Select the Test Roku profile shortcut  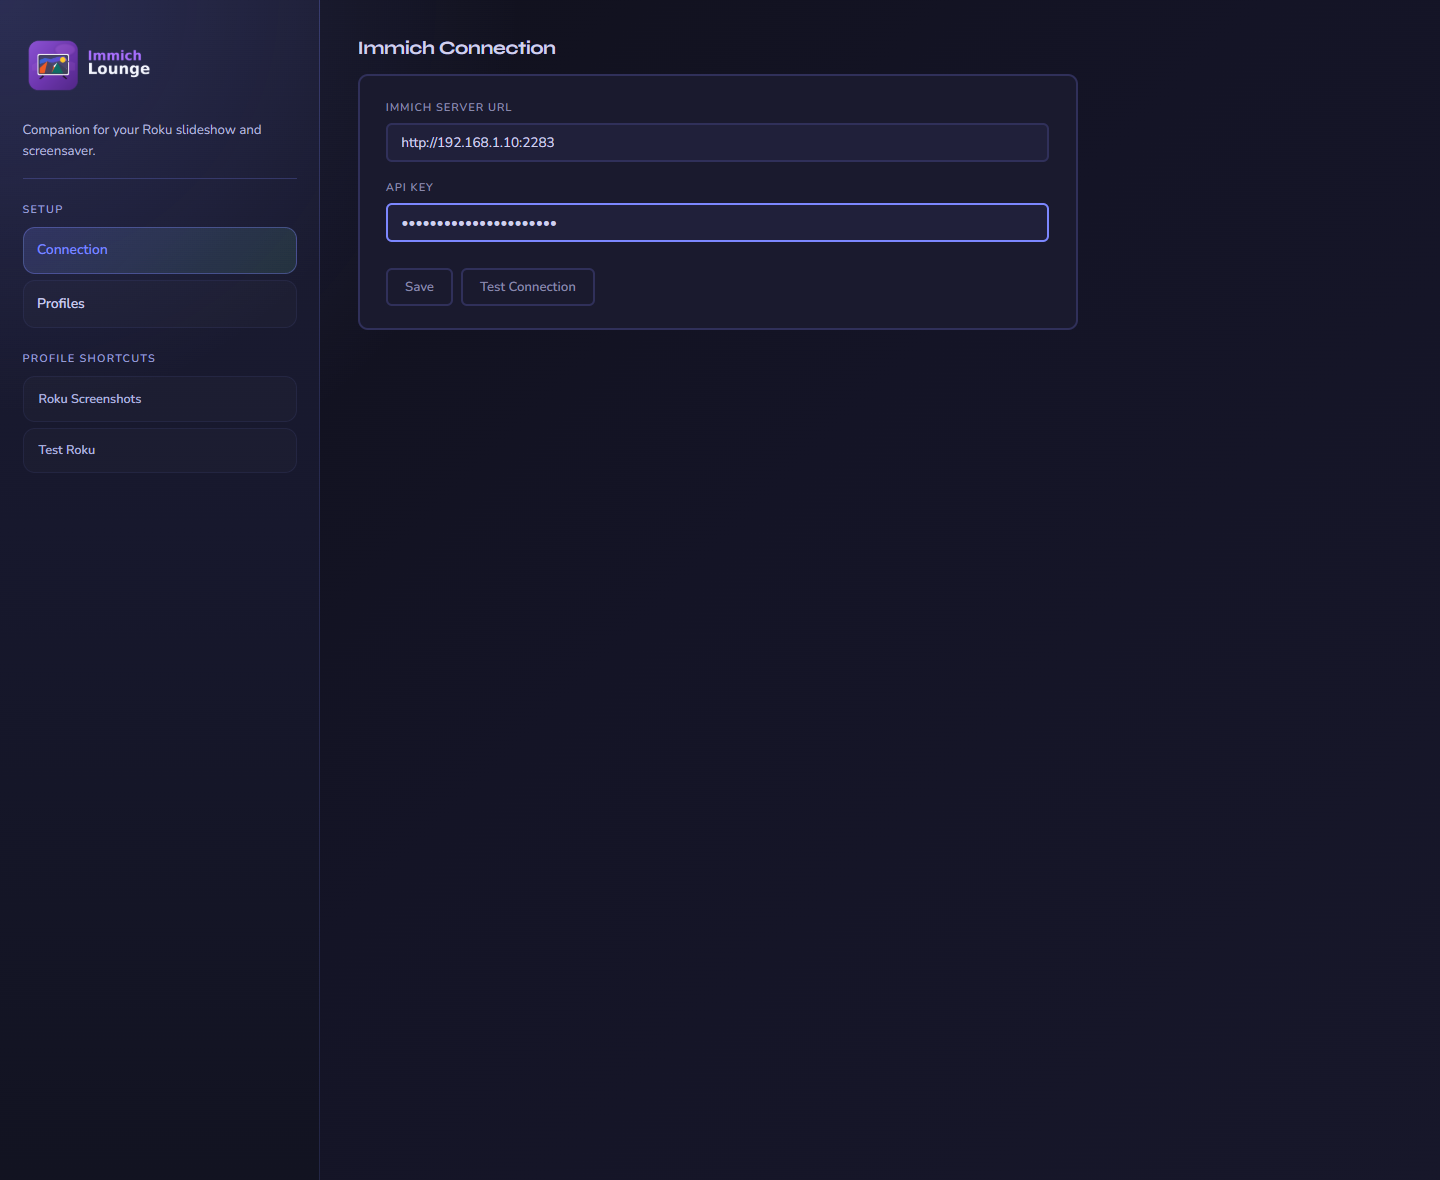(159, 451)
